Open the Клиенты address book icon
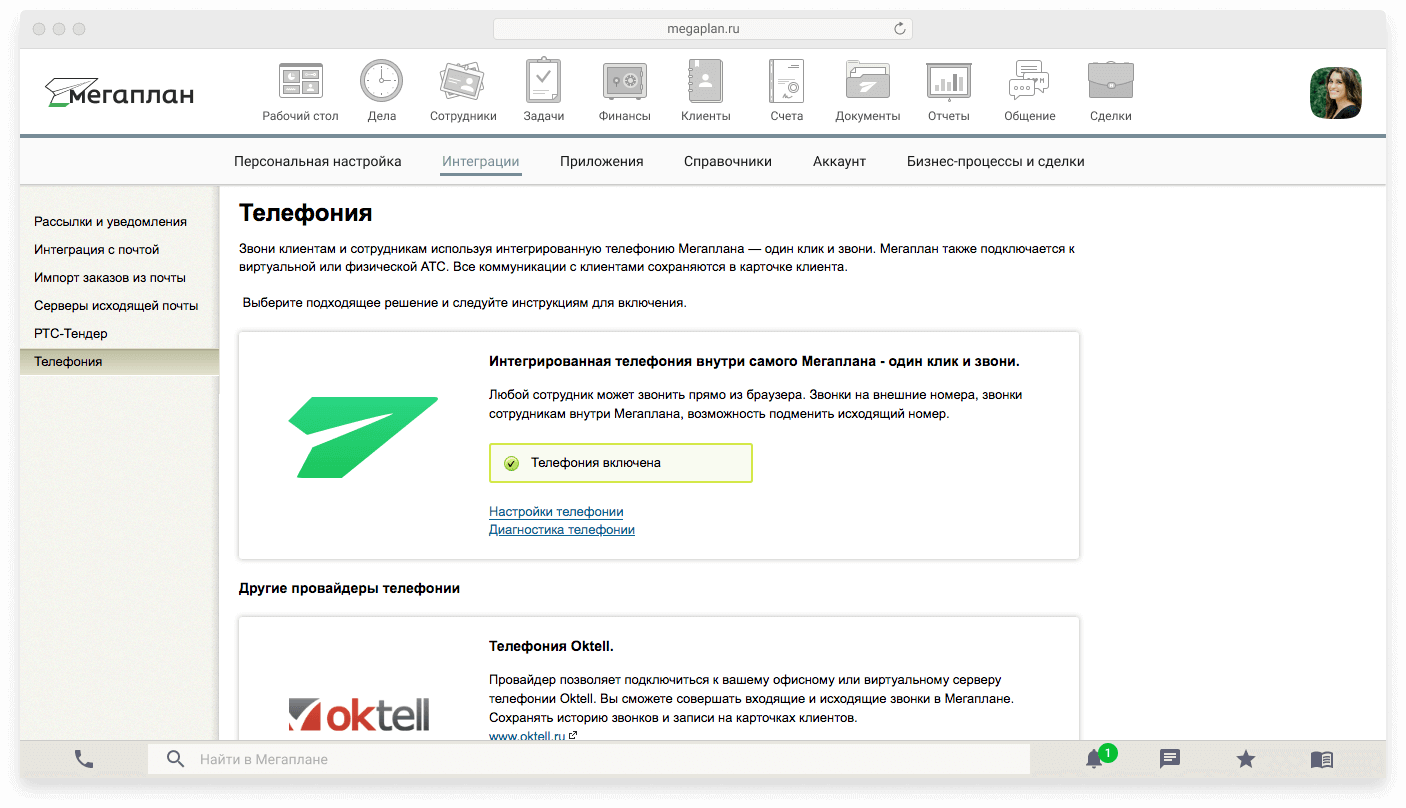This screenshot has width=1406, height=808. (705, 81)
